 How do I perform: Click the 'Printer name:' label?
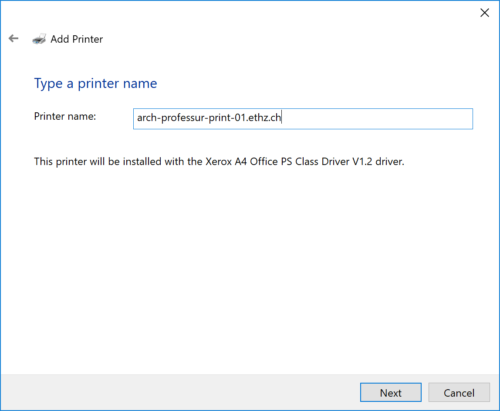coord(65,116)
